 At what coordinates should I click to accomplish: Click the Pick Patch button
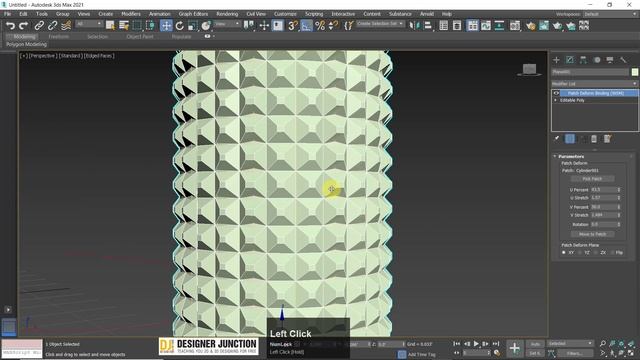point(592,179)
